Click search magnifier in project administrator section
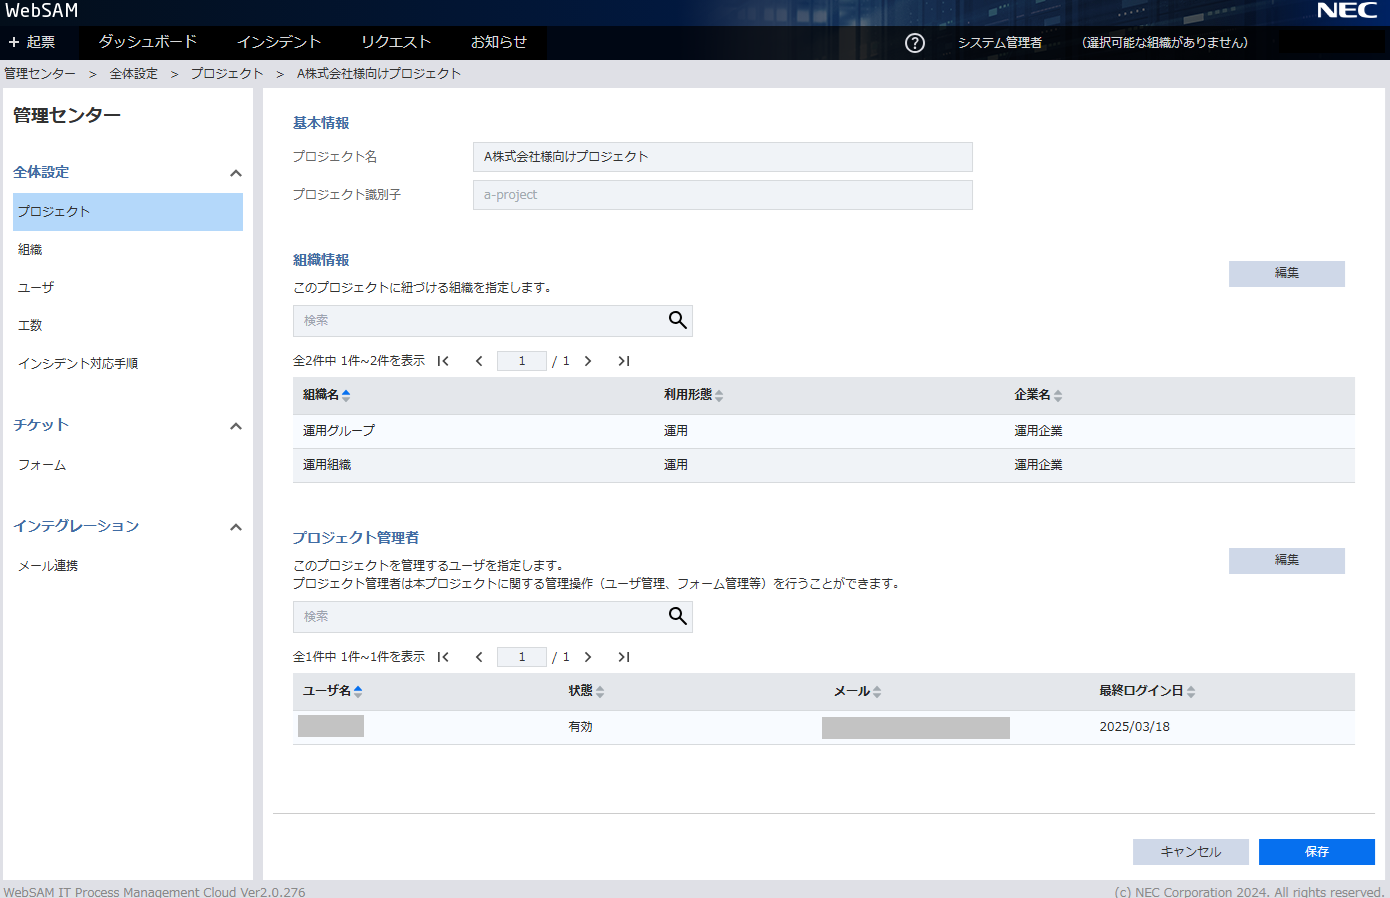Screen dimensions: 1390x898 point(677,616)
